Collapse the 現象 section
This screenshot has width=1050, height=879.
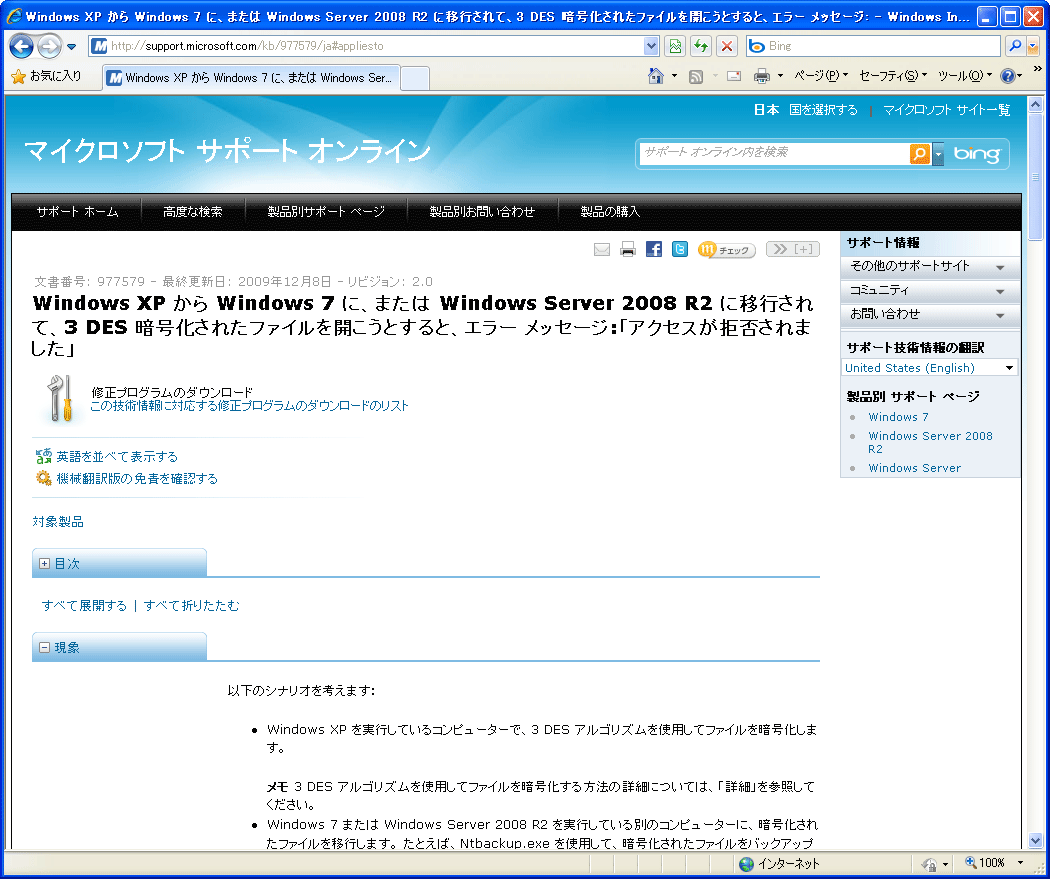tap(45, 647)
